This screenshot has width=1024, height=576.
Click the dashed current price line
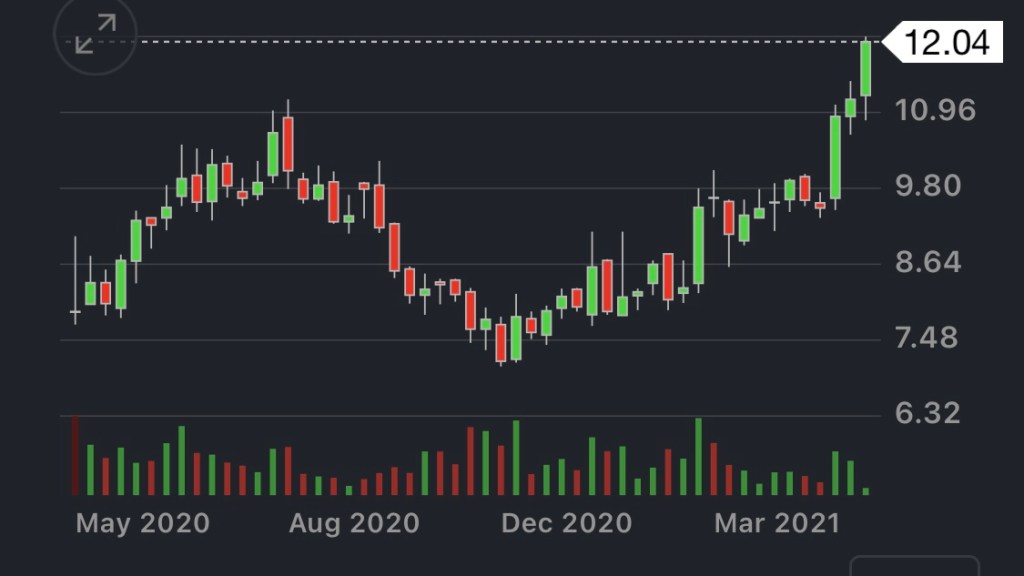click(x=480, y=41)
